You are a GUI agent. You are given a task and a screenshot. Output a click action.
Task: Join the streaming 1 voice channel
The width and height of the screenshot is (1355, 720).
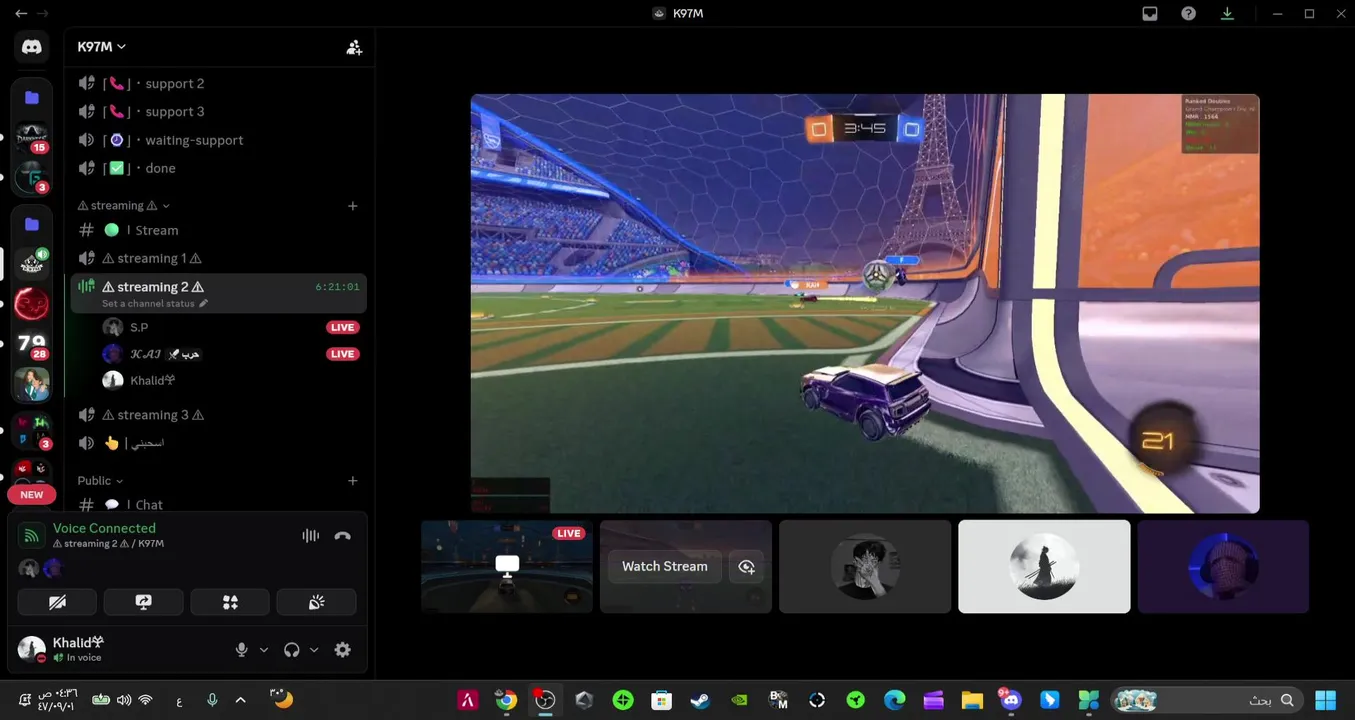[x=219, y=258]
